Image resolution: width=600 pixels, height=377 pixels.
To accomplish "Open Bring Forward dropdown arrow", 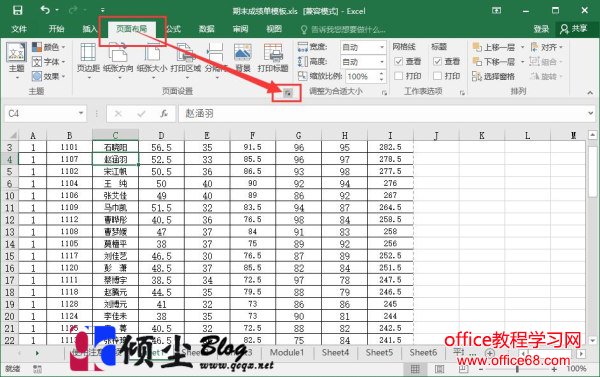I will 522,47.
